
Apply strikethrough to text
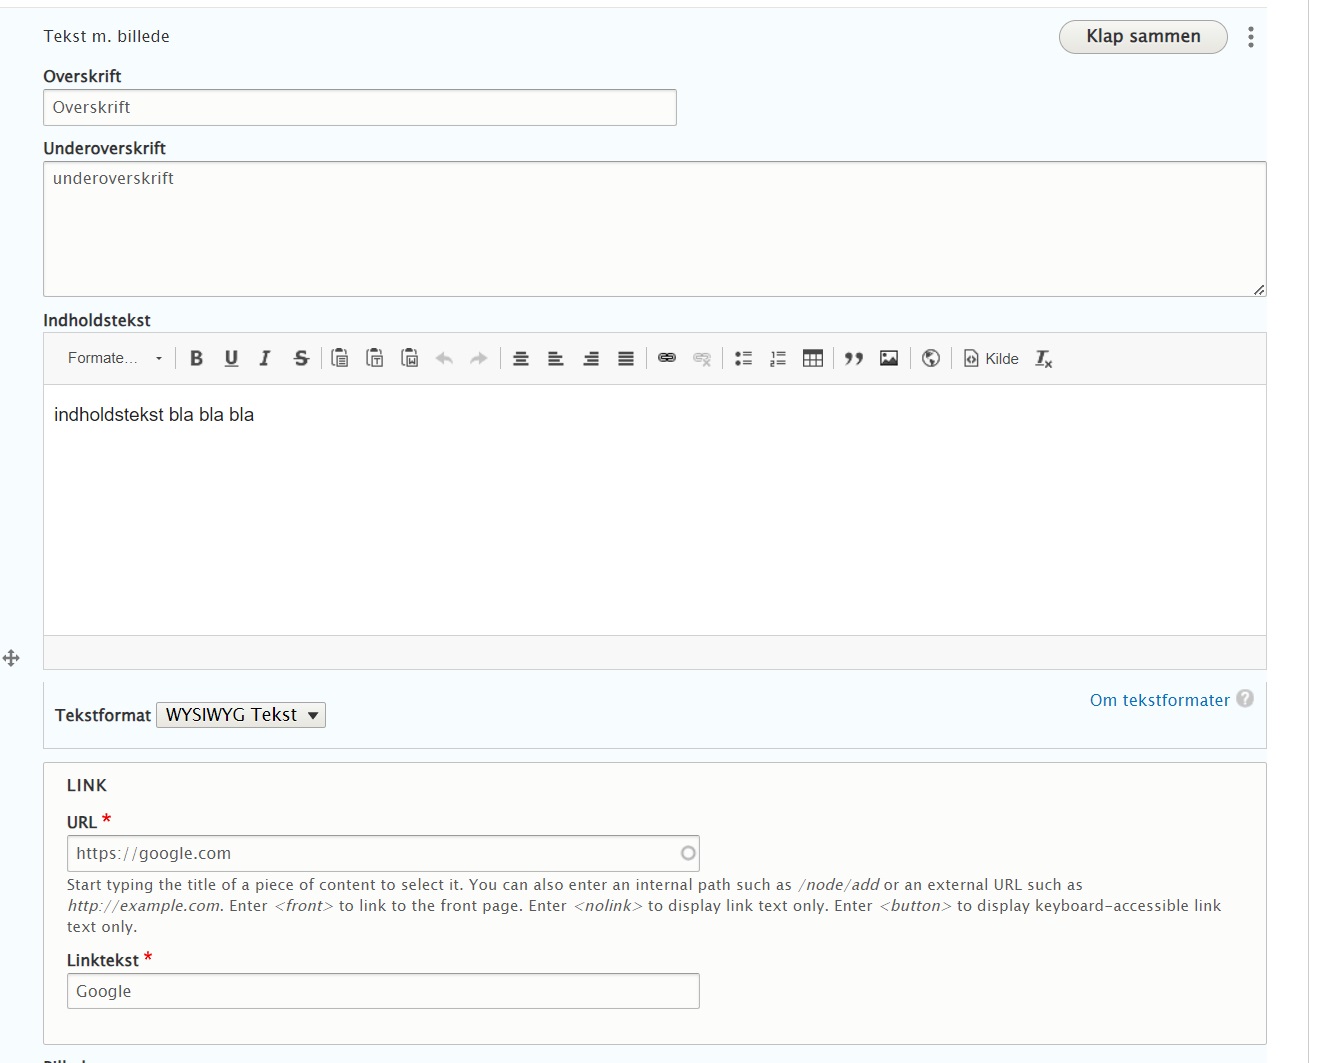click(x=301, y=358)
